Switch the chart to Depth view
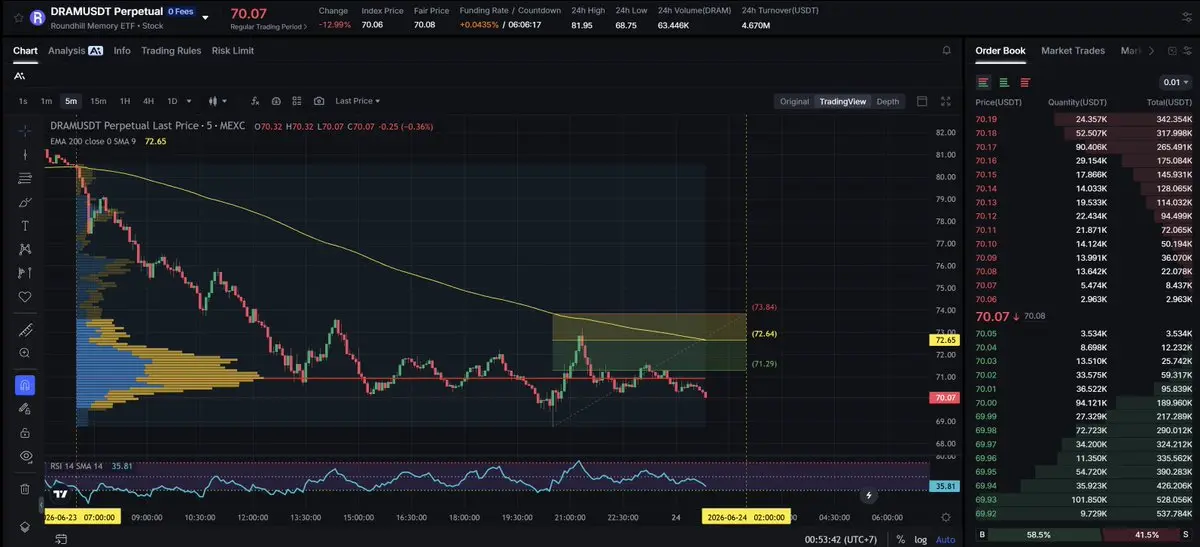The image size is (1200, 547). click(x=887, y=101)
